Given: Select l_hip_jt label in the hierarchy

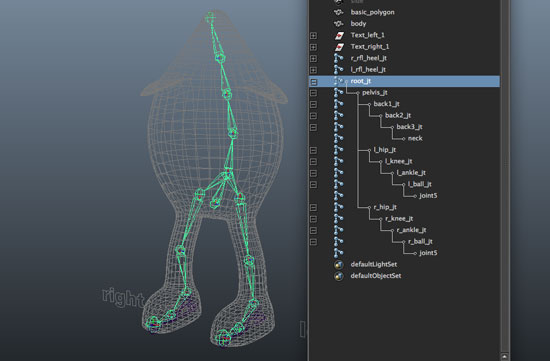Looking at the screenshot, I should point(385,150).
